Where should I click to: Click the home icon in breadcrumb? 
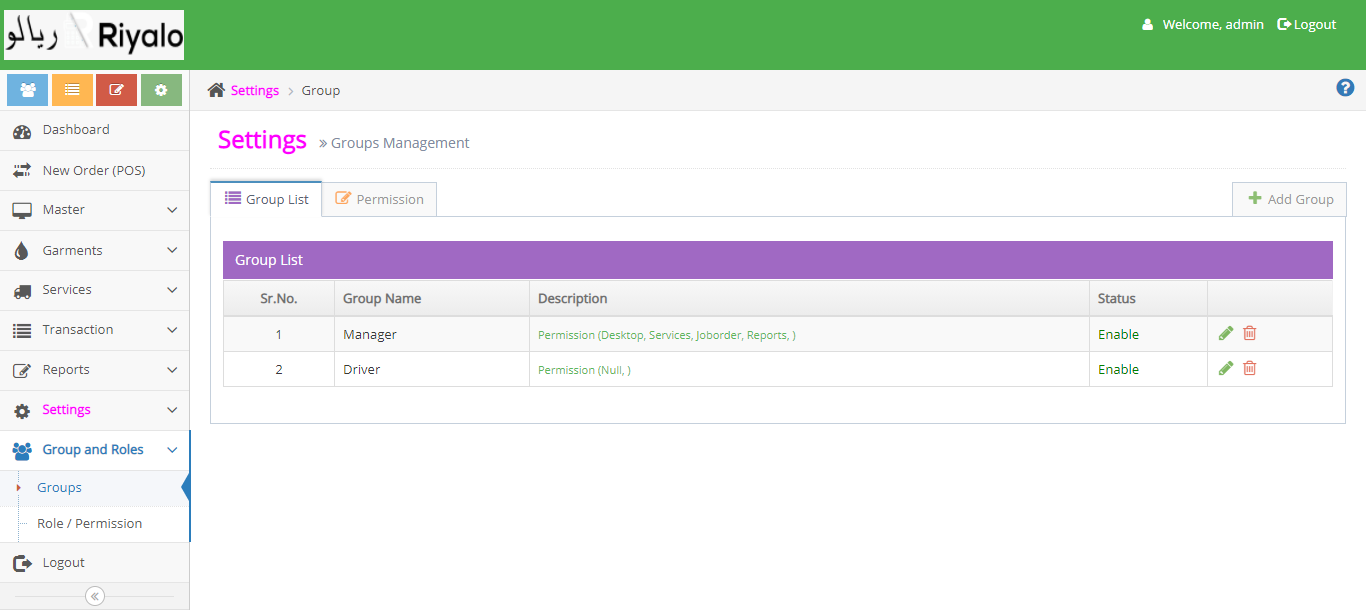coord(216,90)
